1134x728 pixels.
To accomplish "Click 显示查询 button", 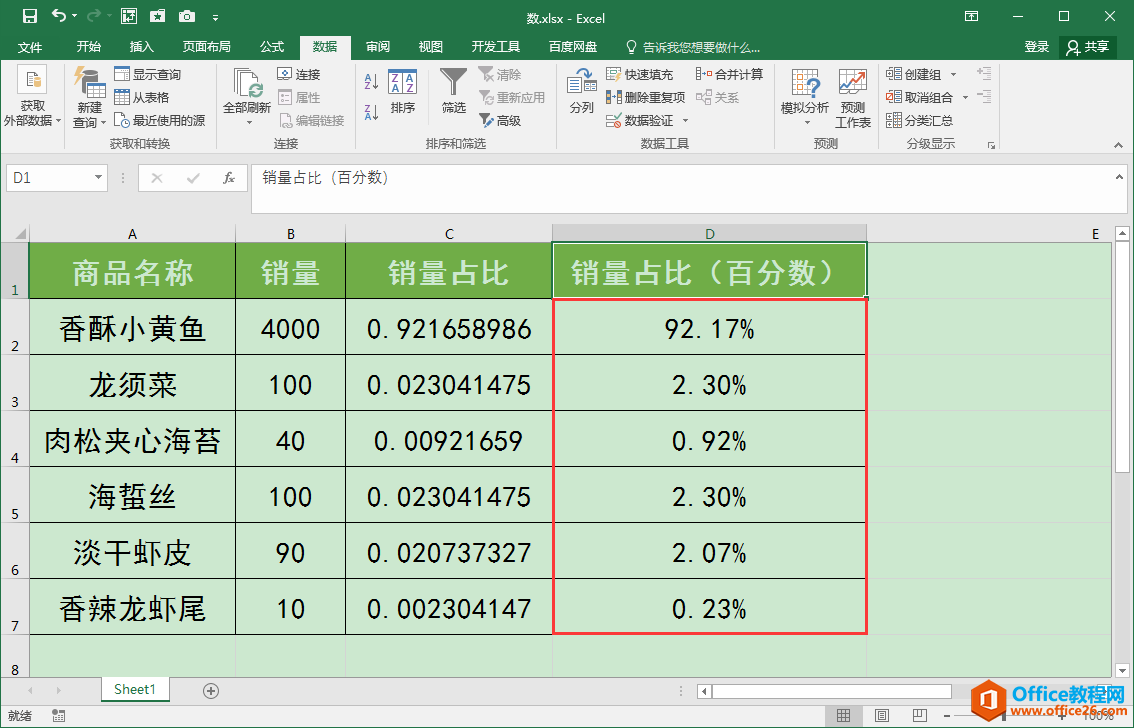I will coord(148,74).
